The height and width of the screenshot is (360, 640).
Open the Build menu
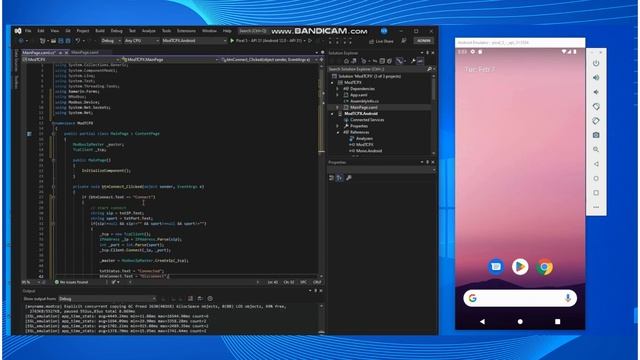[x=100, y=31]
